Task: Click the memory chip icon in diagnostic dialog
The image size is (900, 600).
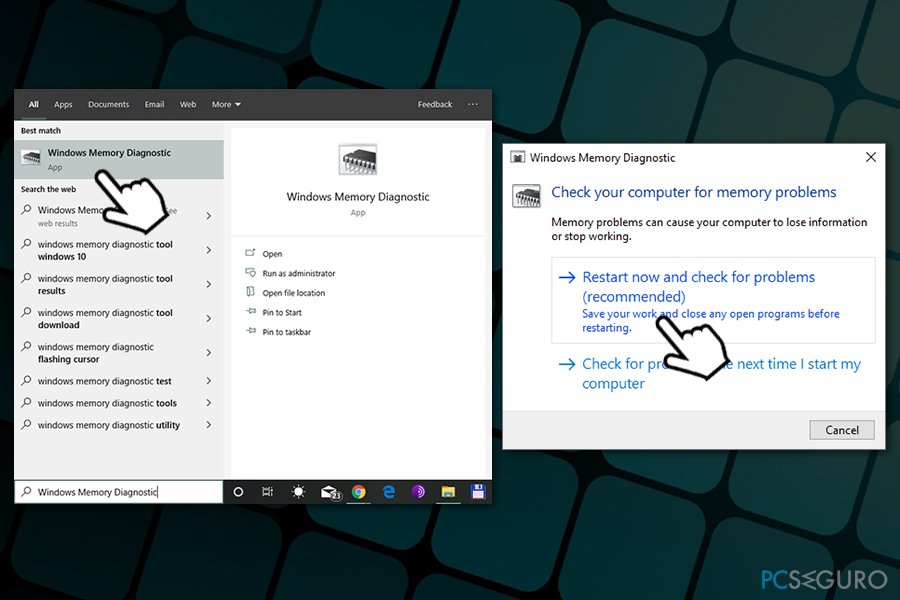Action: click(527, 196)
